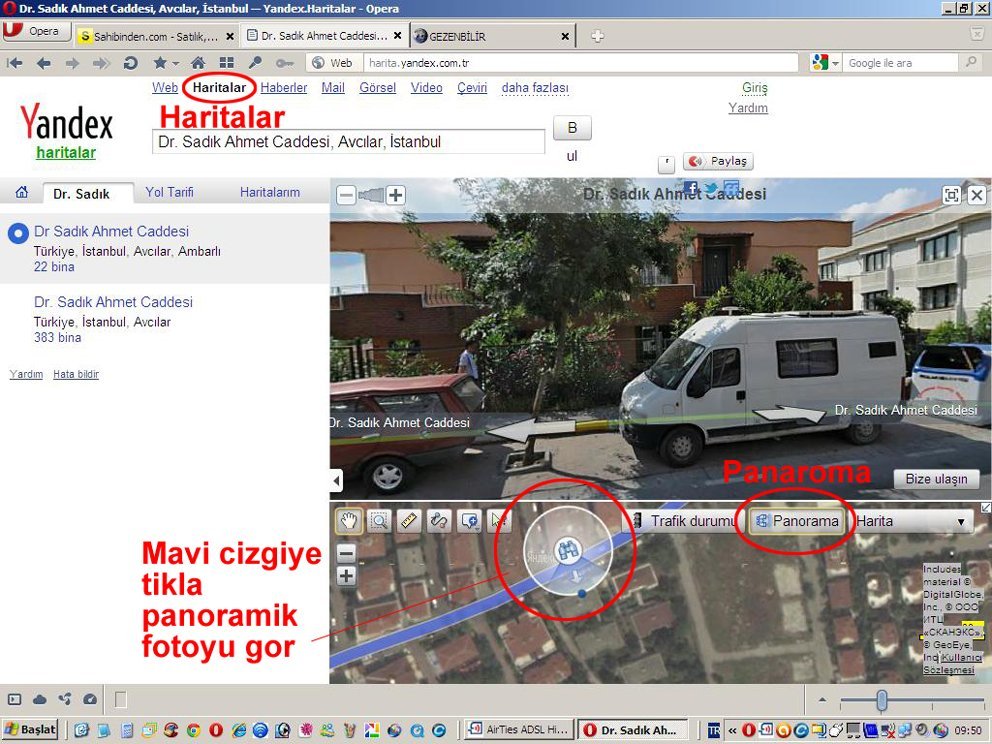
Task: Click the Bize ulaşın button
Action: 936,479
